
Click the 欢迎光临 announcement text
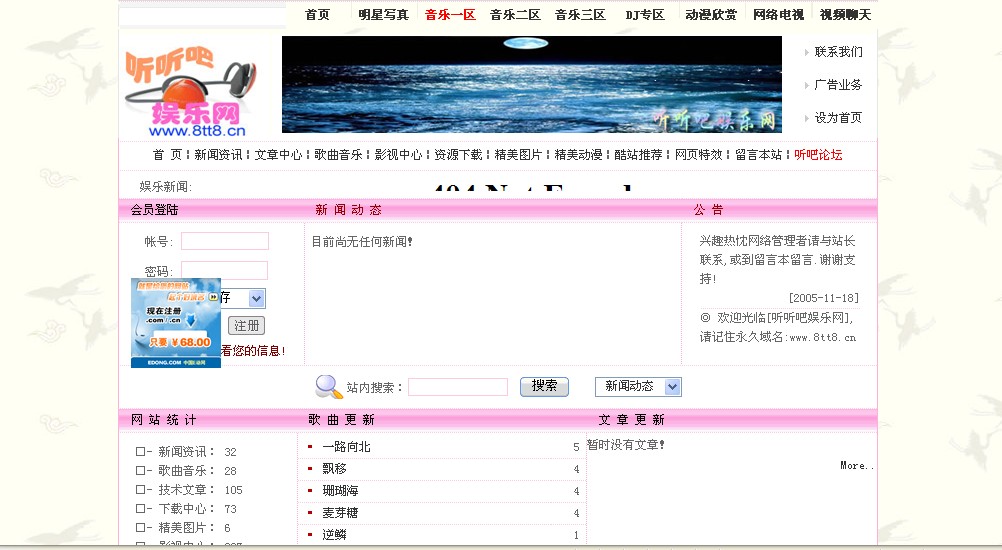point(778,326)
